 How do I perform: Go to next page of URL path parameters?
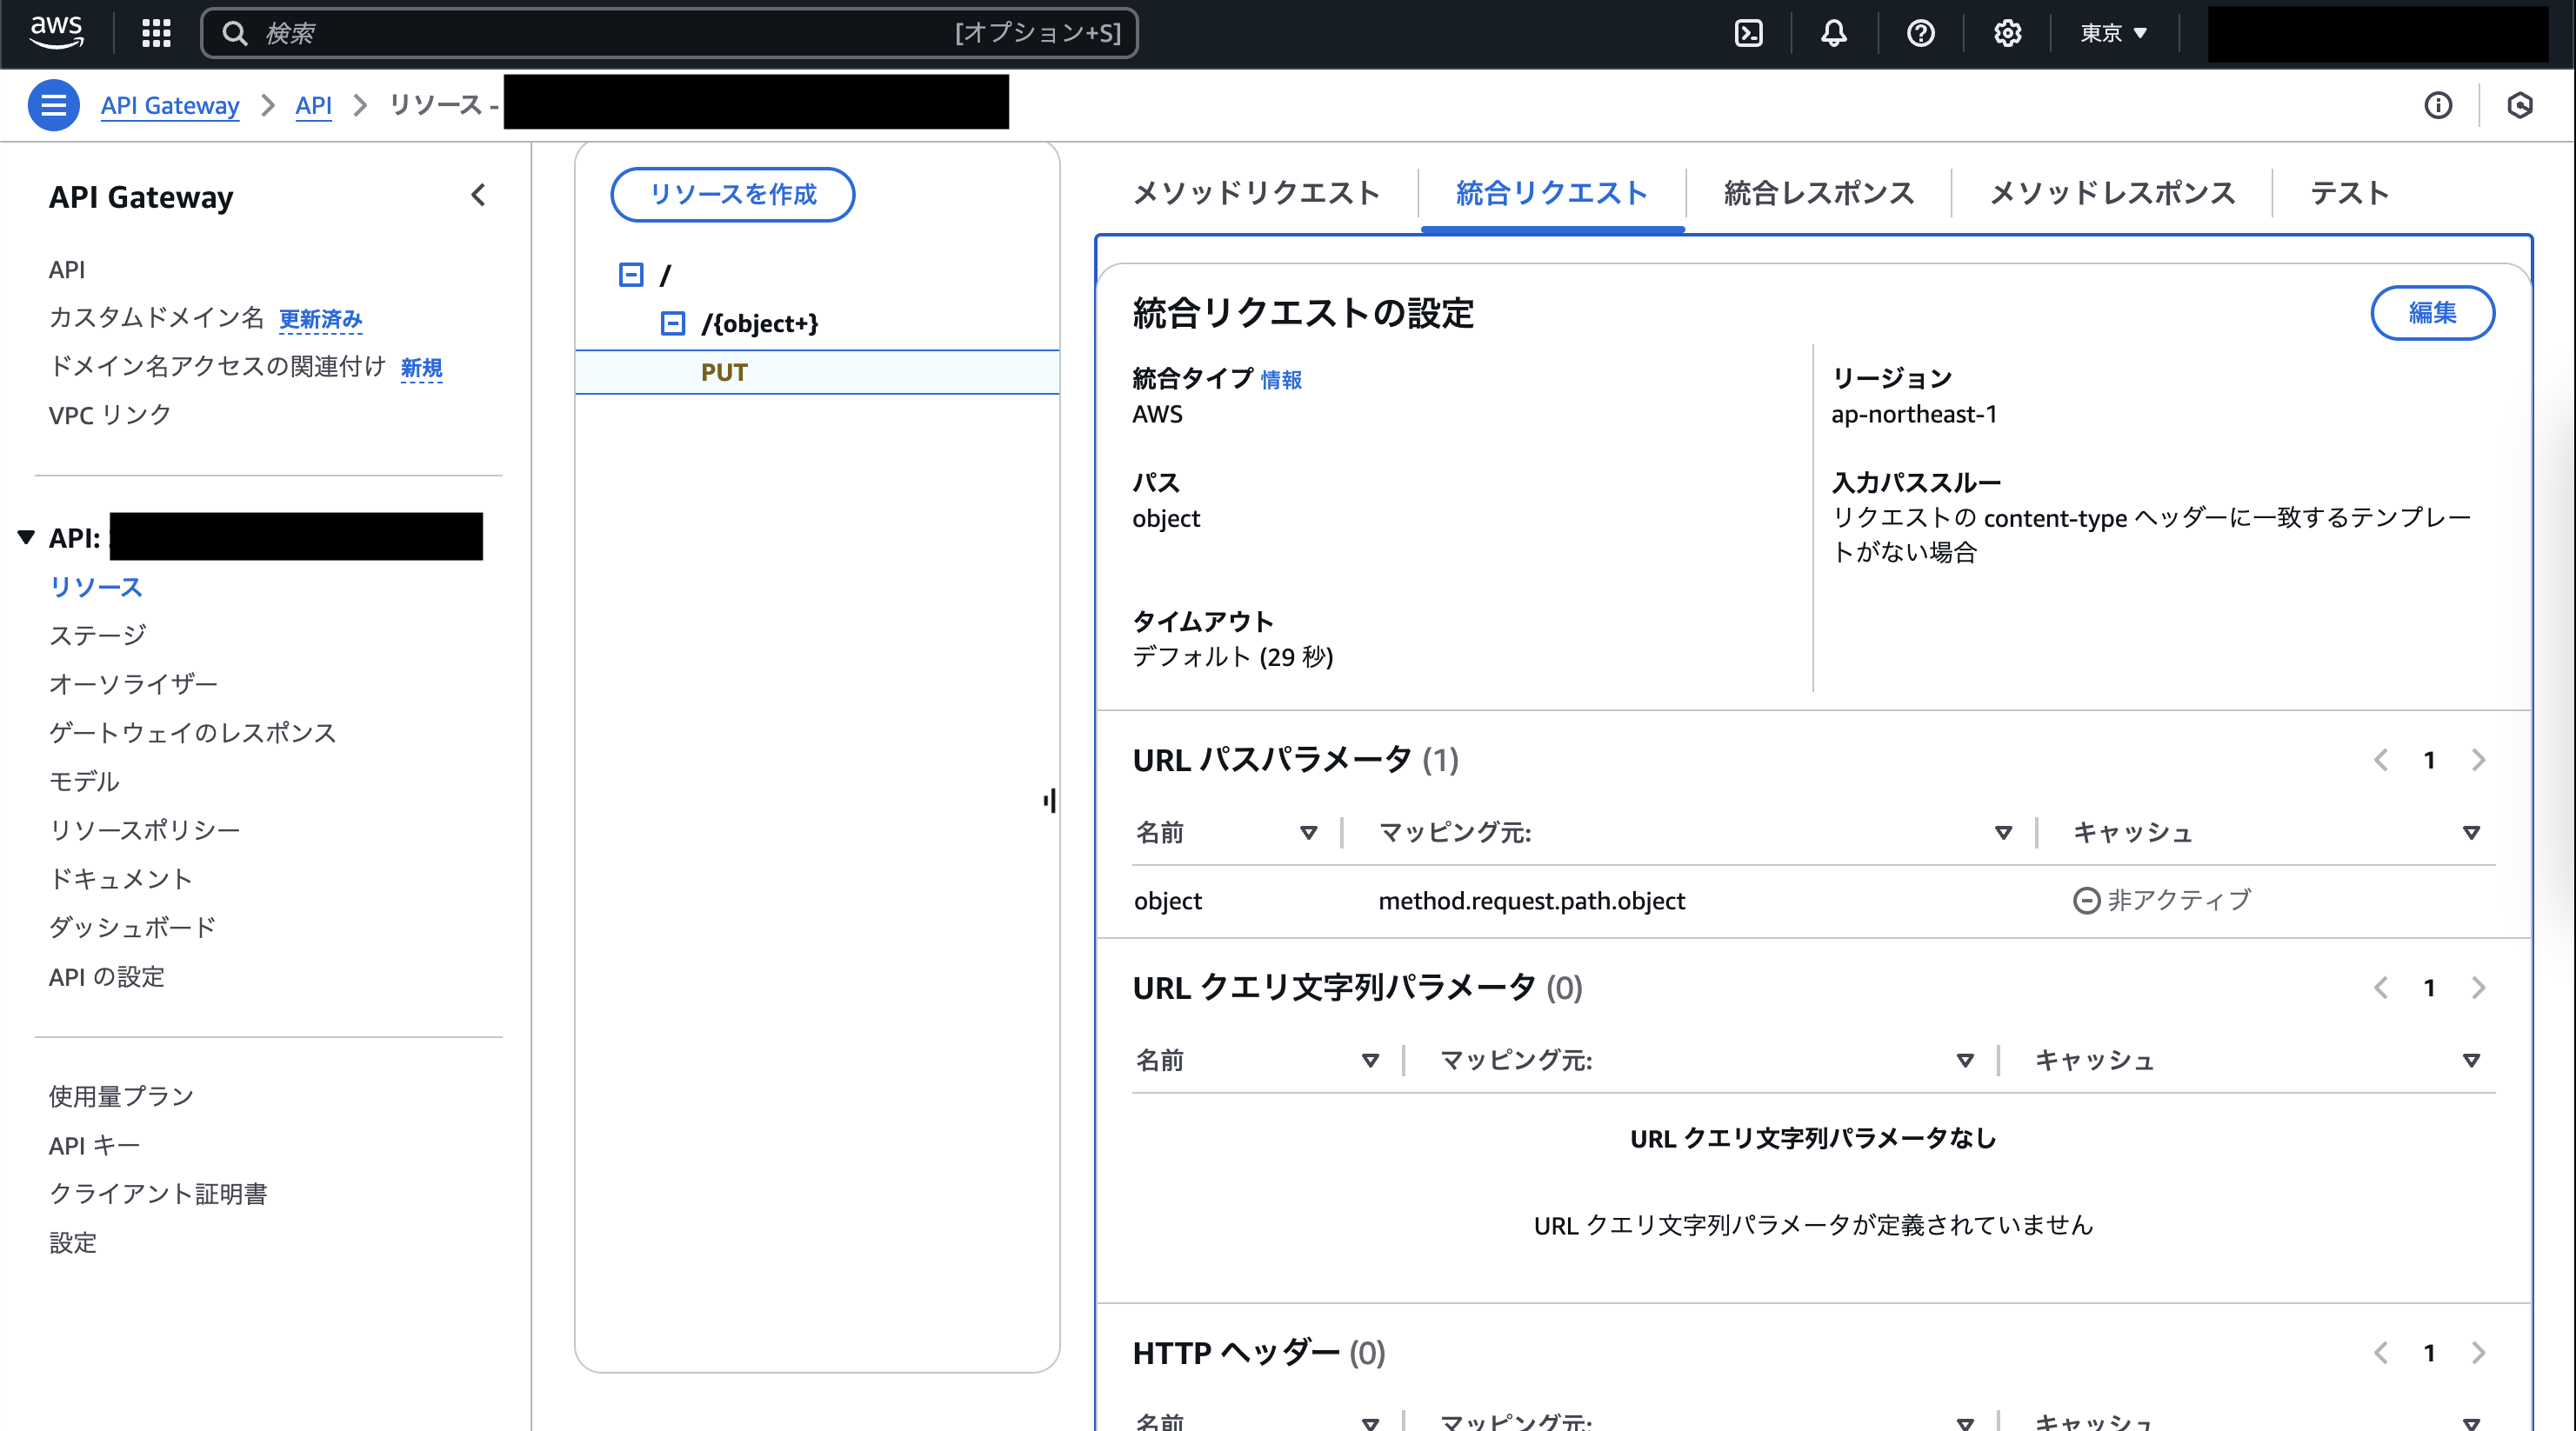tap(2478, 760)
